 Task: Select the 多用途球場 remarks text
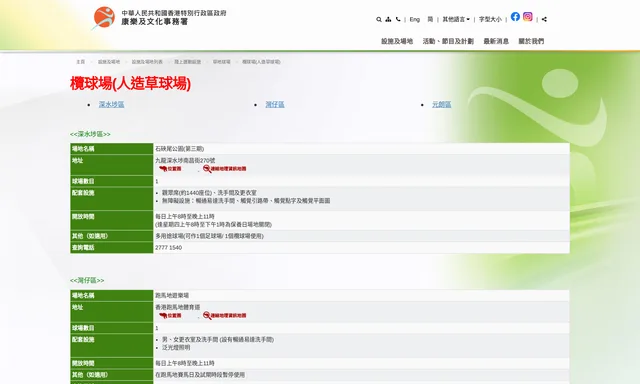tap(209, 236)
